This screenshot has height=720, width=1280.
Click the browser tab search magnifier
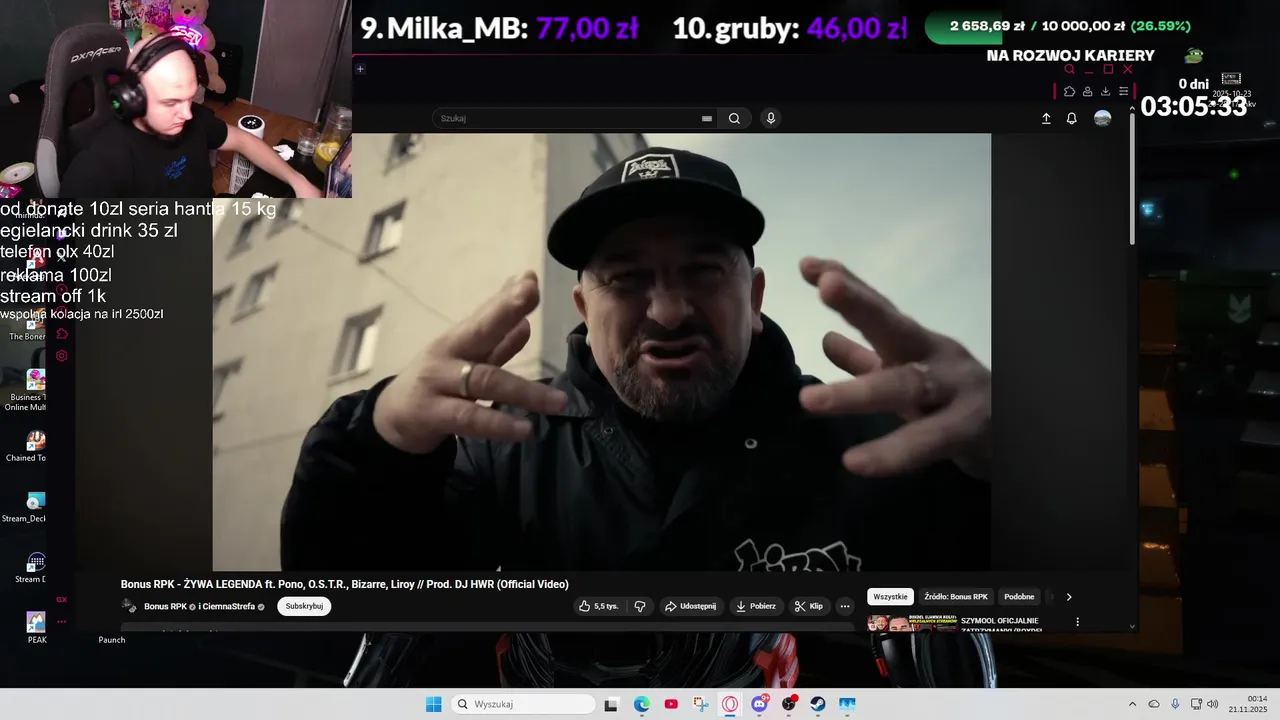pyautogui.click(x=1069, y=69)
